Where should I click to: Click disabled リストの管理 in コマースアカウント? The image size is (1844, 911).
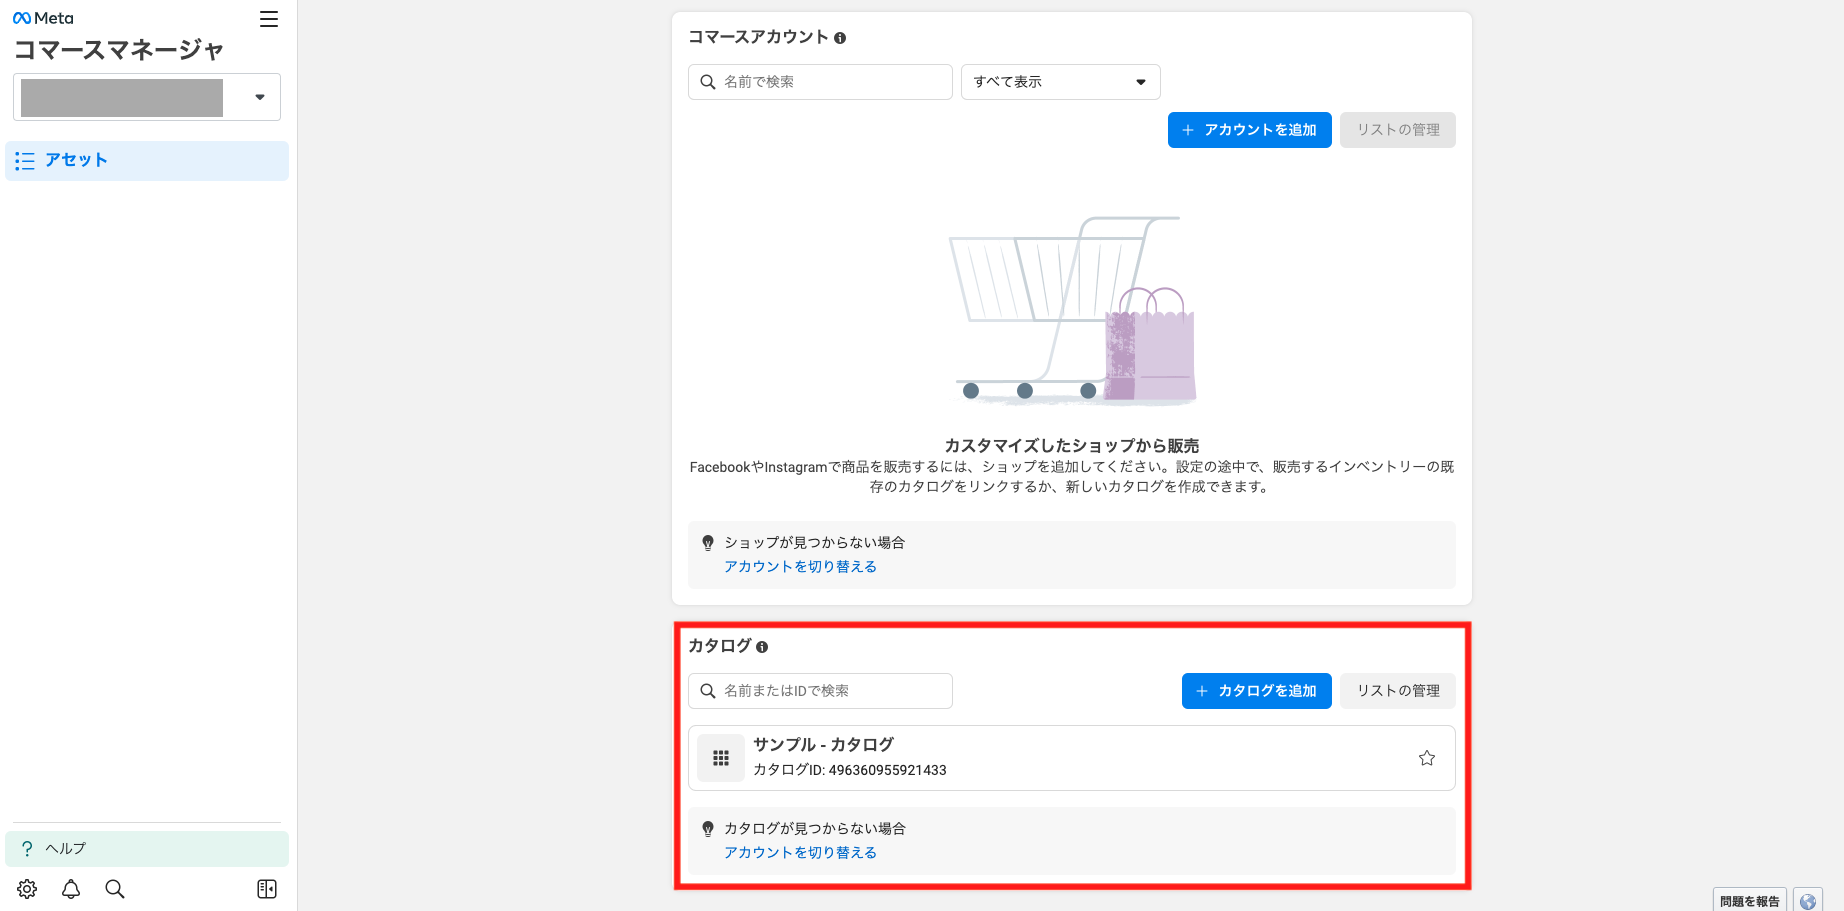1398,130
